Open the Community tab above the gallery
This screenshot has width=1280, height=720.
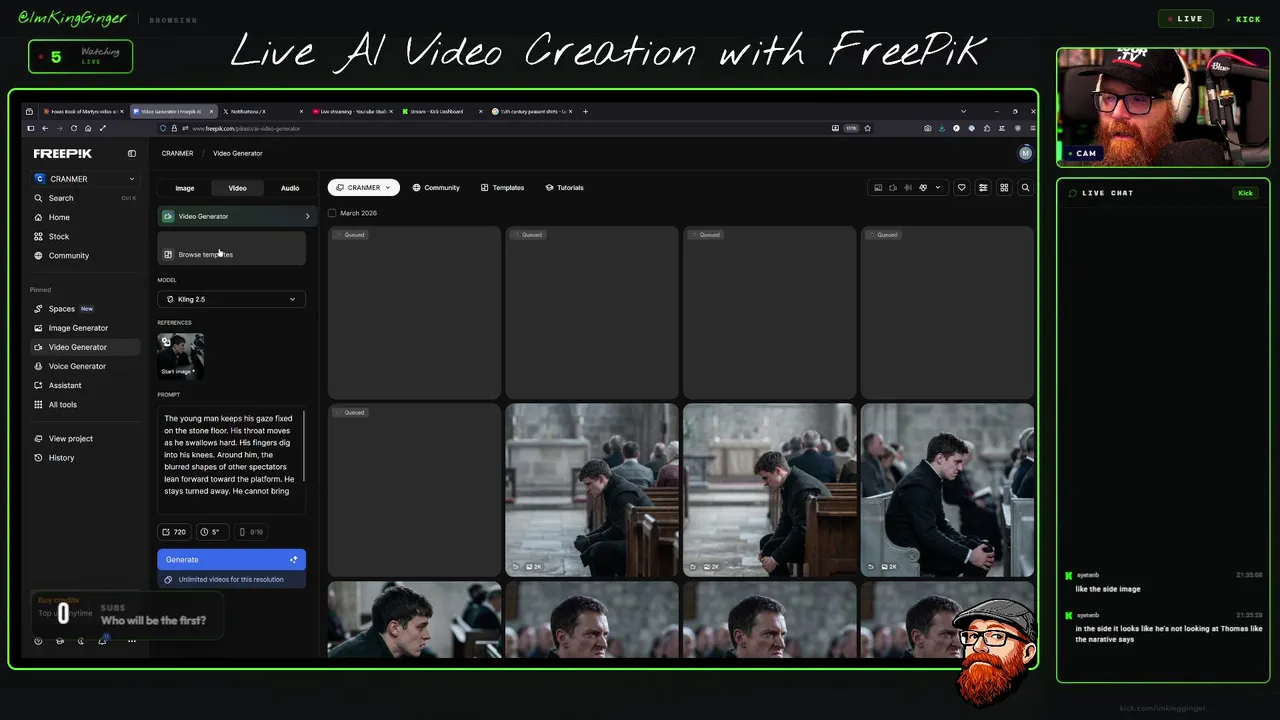point(436,187)
